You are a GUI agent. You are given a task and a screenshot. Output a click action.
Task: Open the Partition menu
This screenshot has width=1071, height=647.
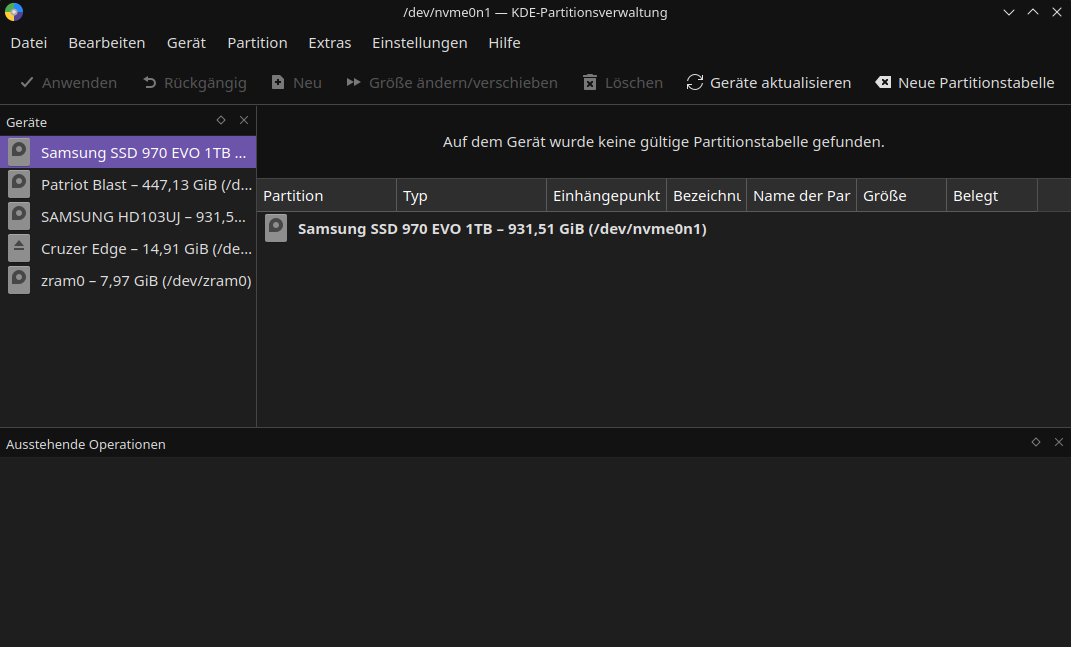257,42
